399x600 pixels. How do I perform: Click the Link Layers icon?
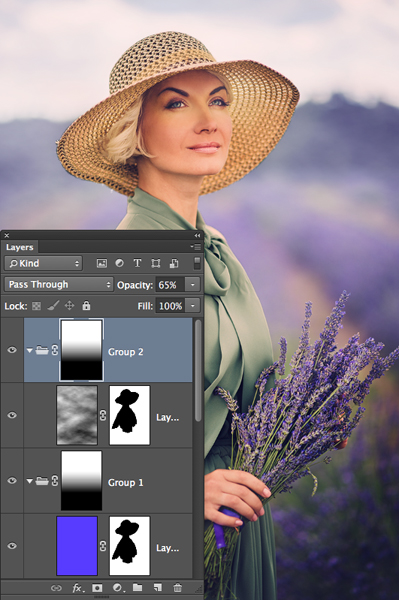(x=56, y=588)
